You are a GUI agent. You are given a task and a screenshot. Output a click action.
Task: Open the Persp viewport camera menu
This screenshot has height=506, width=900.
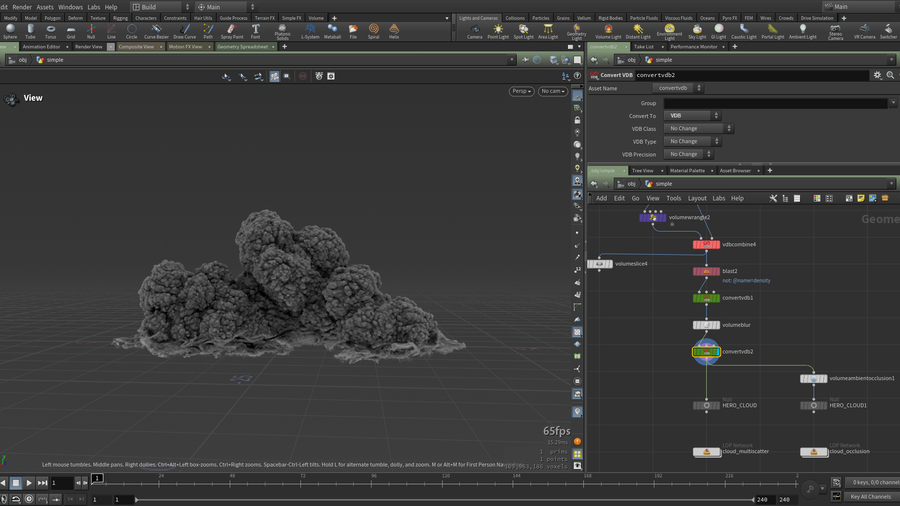click(x=521, y=91)
